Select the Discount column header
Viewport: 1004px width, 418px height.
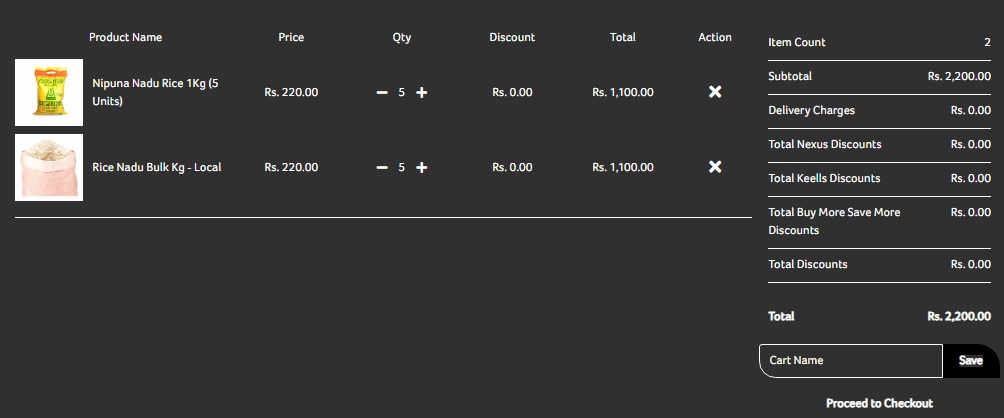(512, 37)
